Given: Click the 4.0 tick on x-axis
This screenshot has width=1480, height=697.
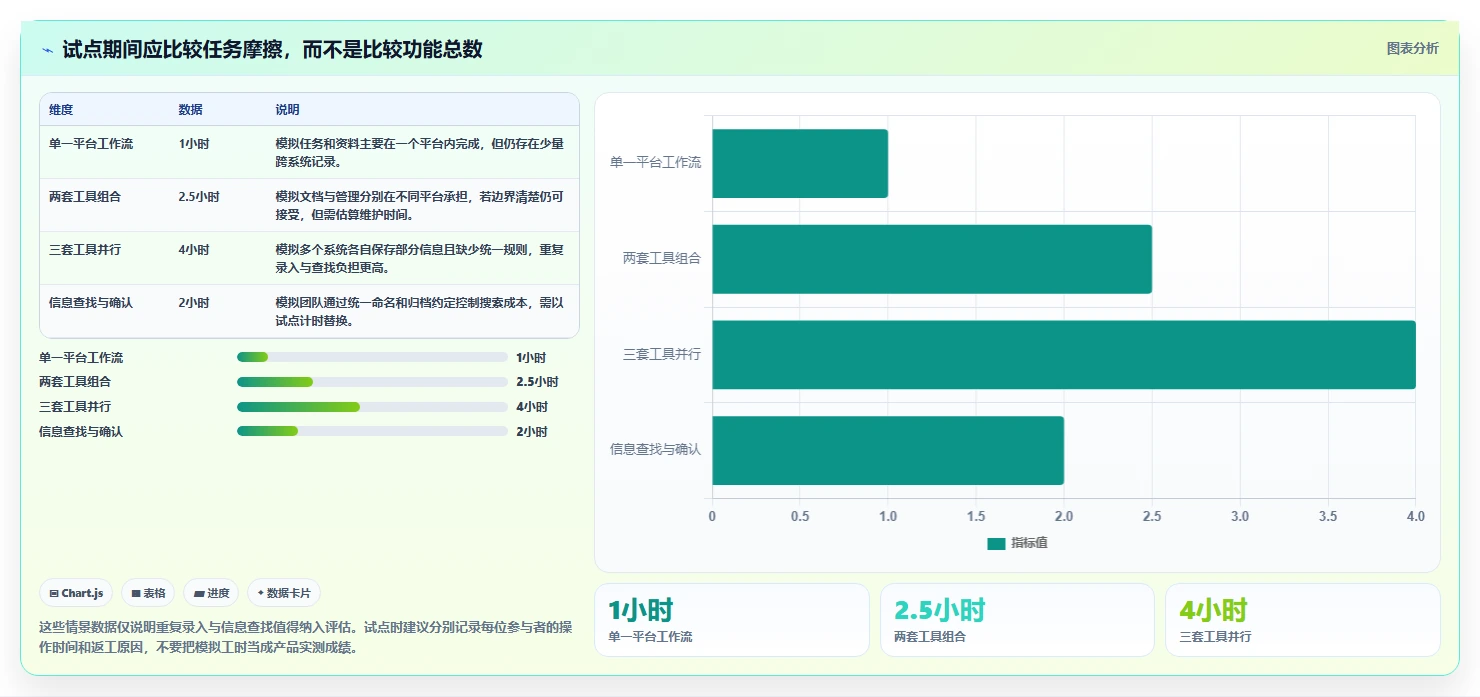Looking at the screenshot, I should pyautogui.click(x=1415, y=517).
